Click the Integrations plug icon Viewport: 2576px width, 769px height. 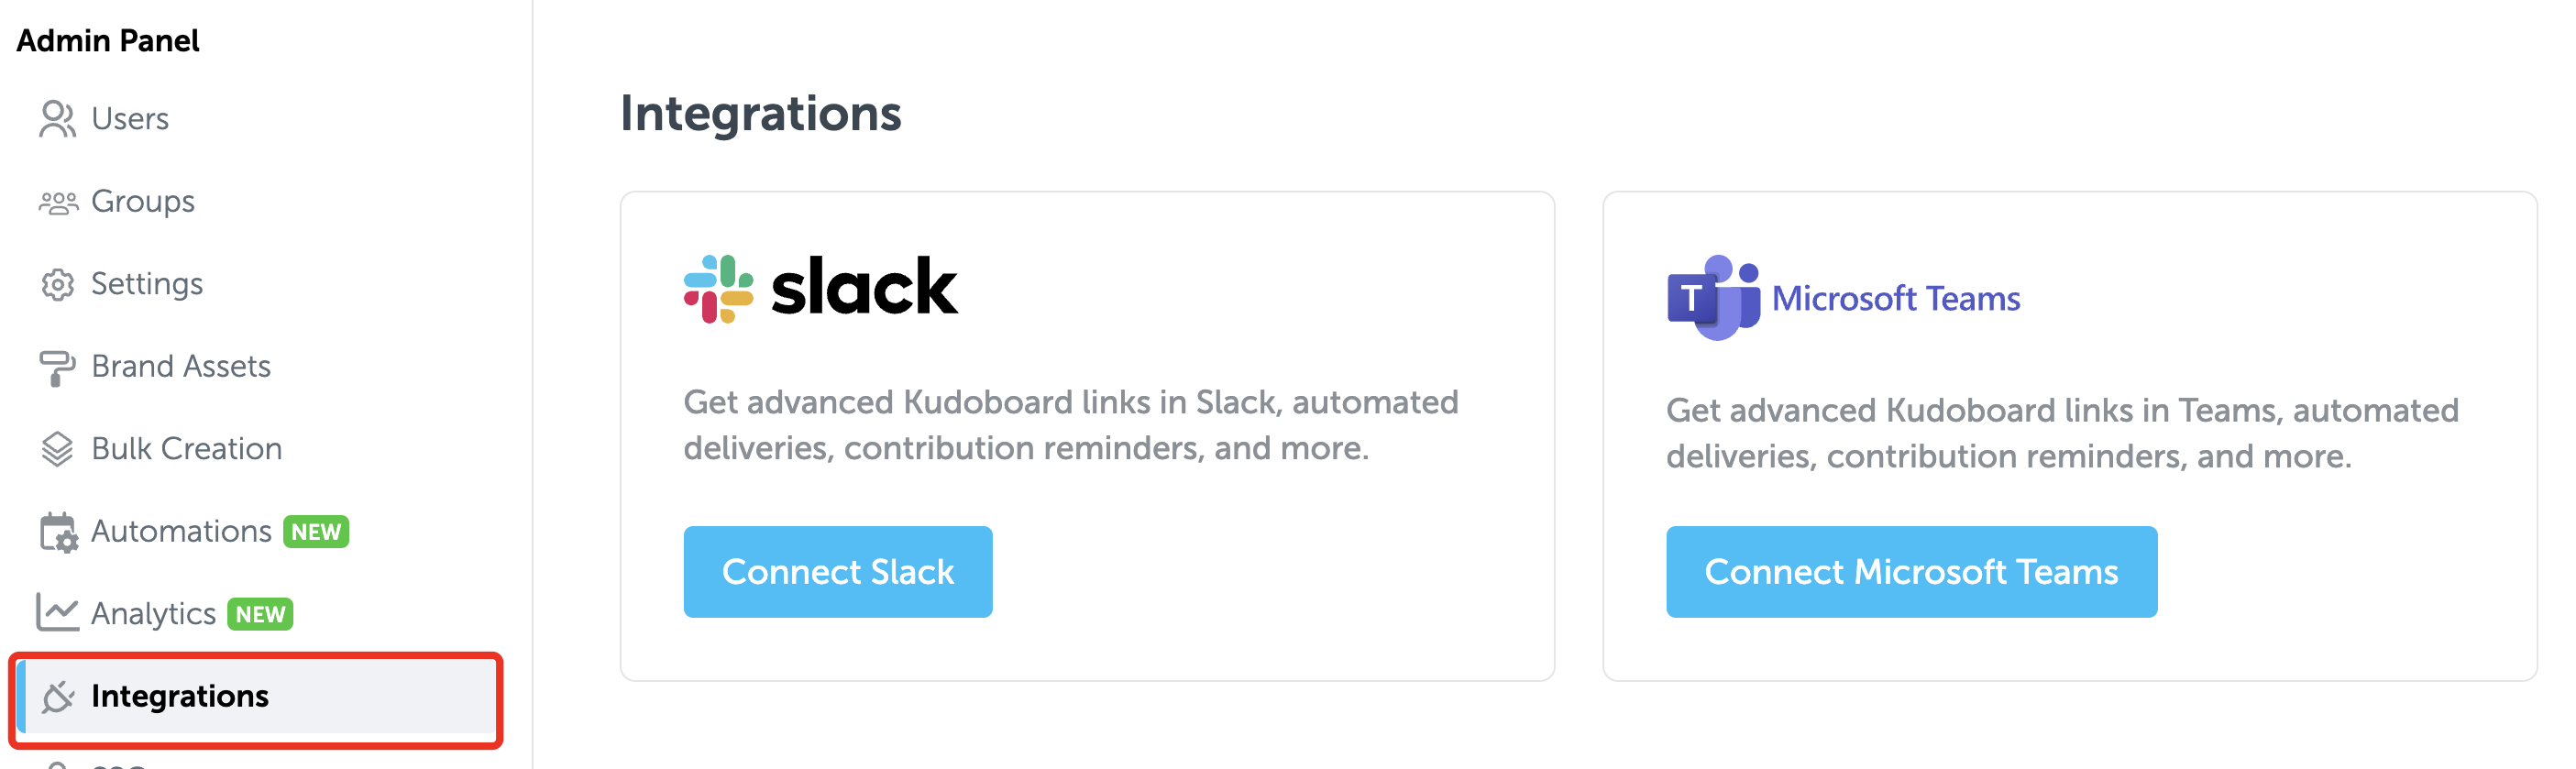coord(58,697)
